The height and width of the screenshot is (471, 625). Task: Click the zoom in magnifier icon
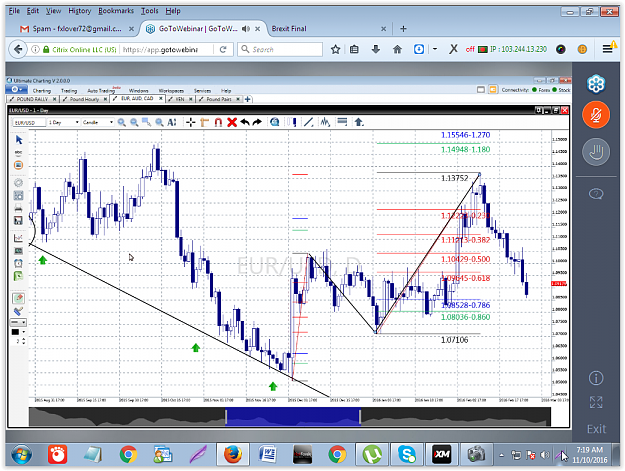click(x=122, y=122)
